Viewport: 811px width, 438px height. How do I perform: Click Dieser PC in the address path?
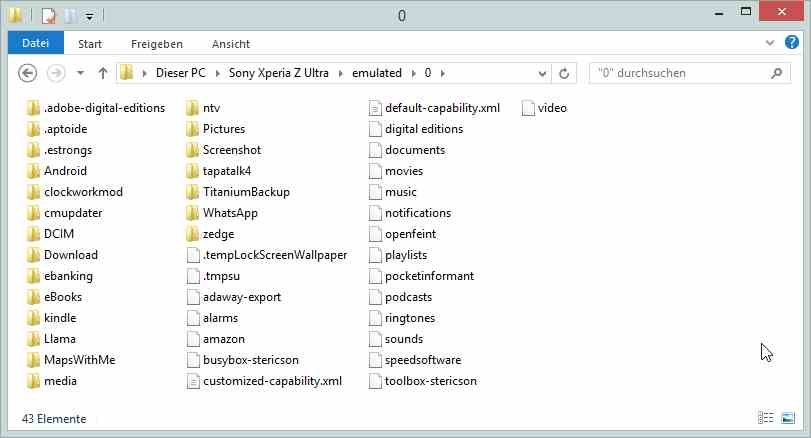181,73
